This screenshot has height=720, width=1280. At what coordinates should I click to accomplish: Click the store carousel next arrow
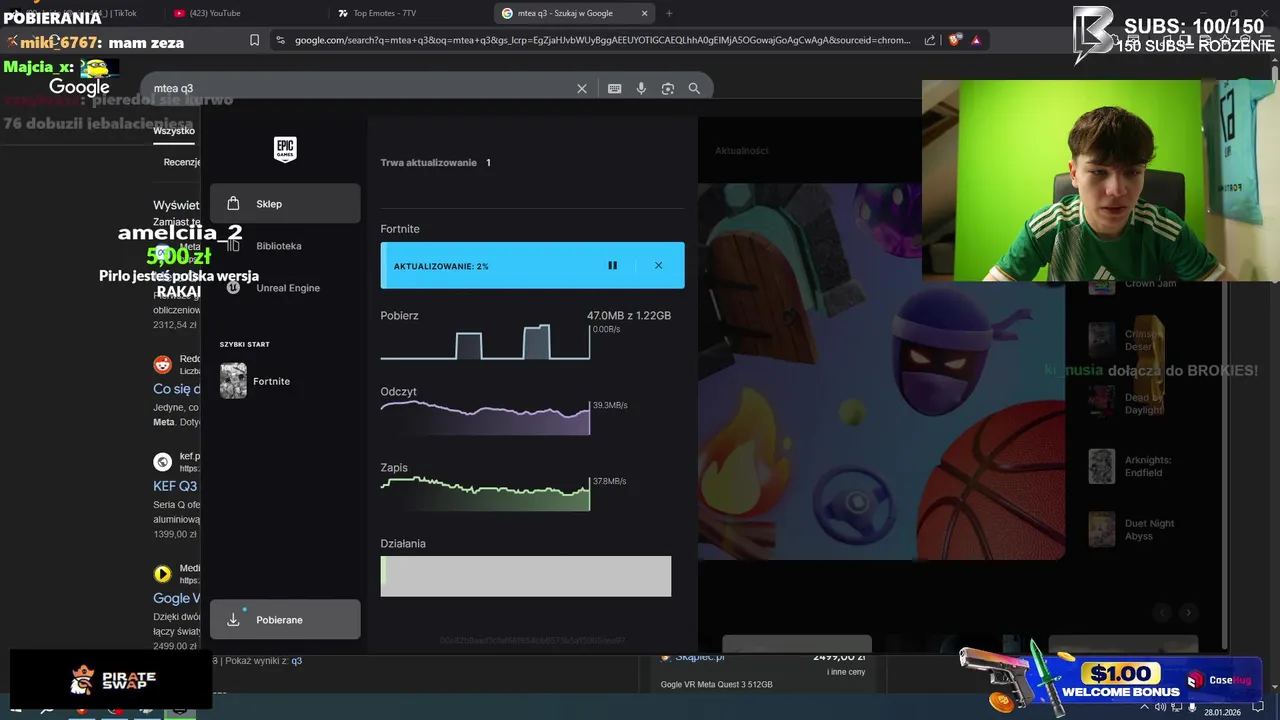tap(1188, 612)
